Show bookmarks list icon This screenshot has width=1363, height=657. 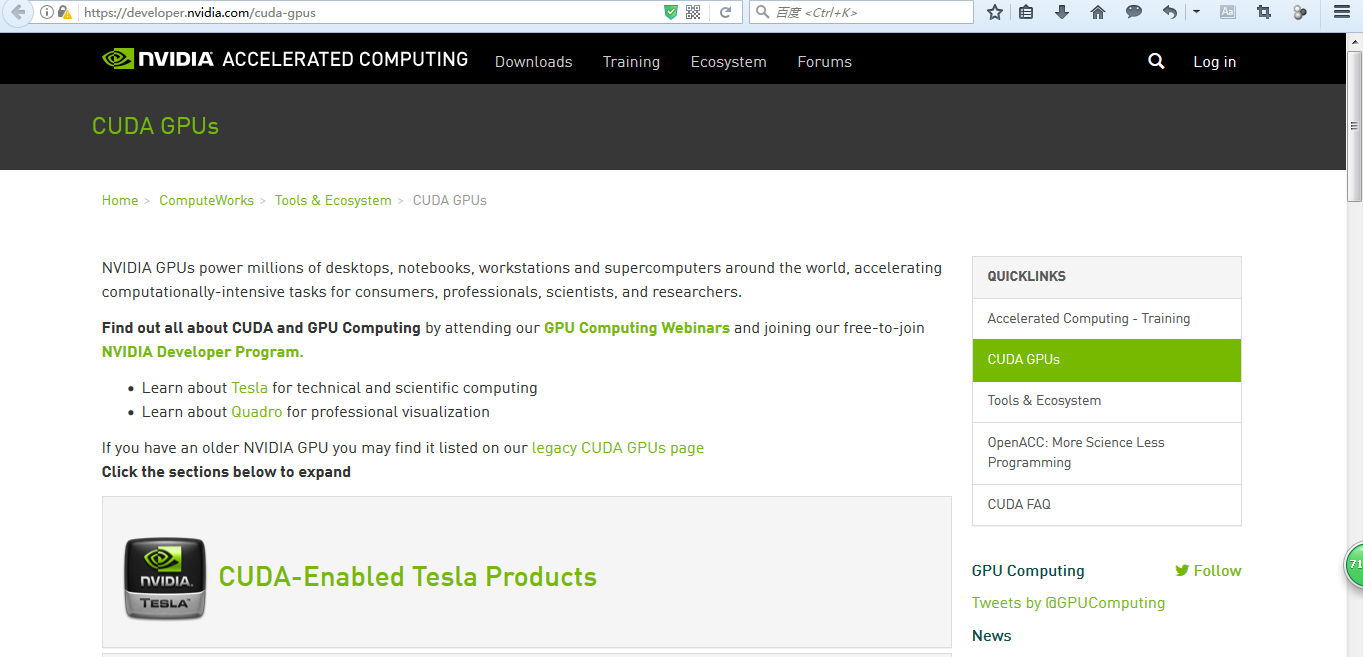tap(1026, 12)
